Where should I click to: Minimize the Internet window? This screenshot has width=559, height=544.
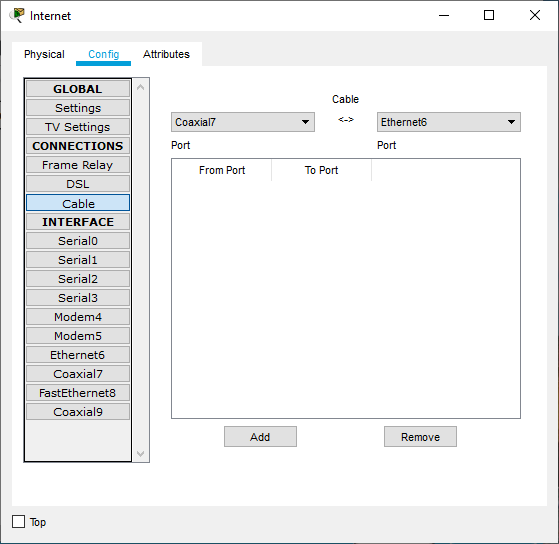click(444, 15)
